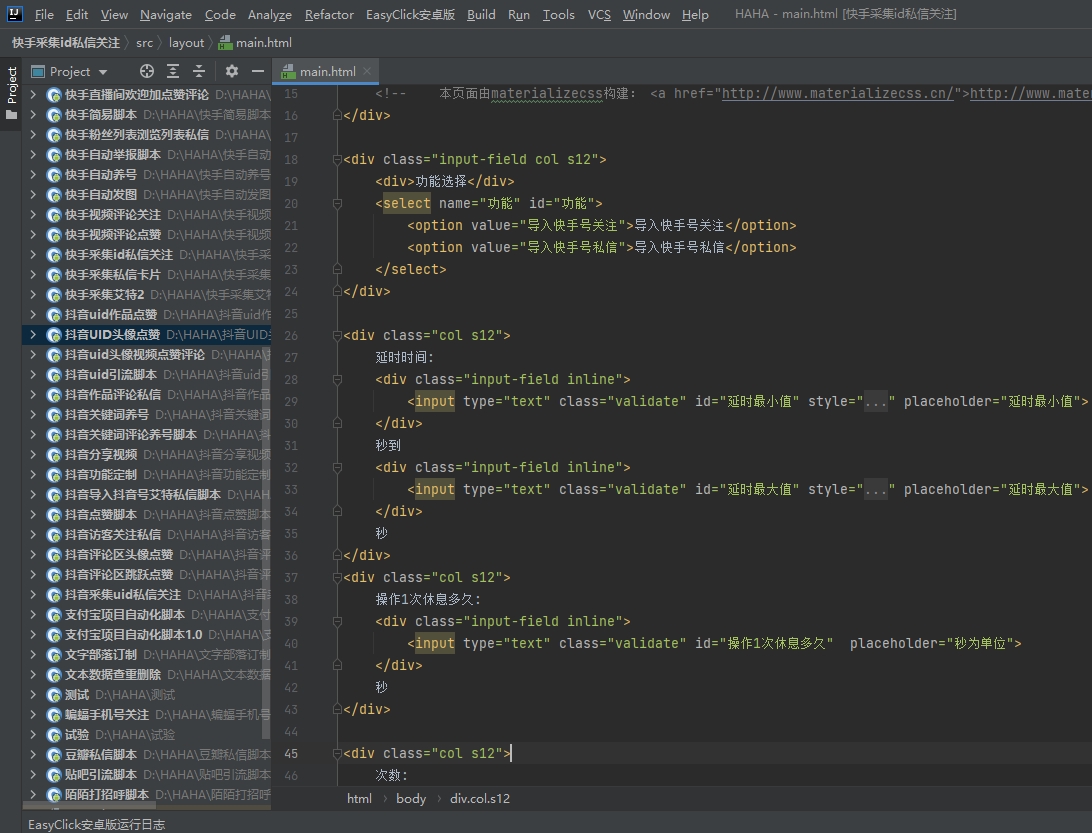Click the main.html breadcrumb in navigation bar
Viewport: 1092px width, 833px height.
256,42
